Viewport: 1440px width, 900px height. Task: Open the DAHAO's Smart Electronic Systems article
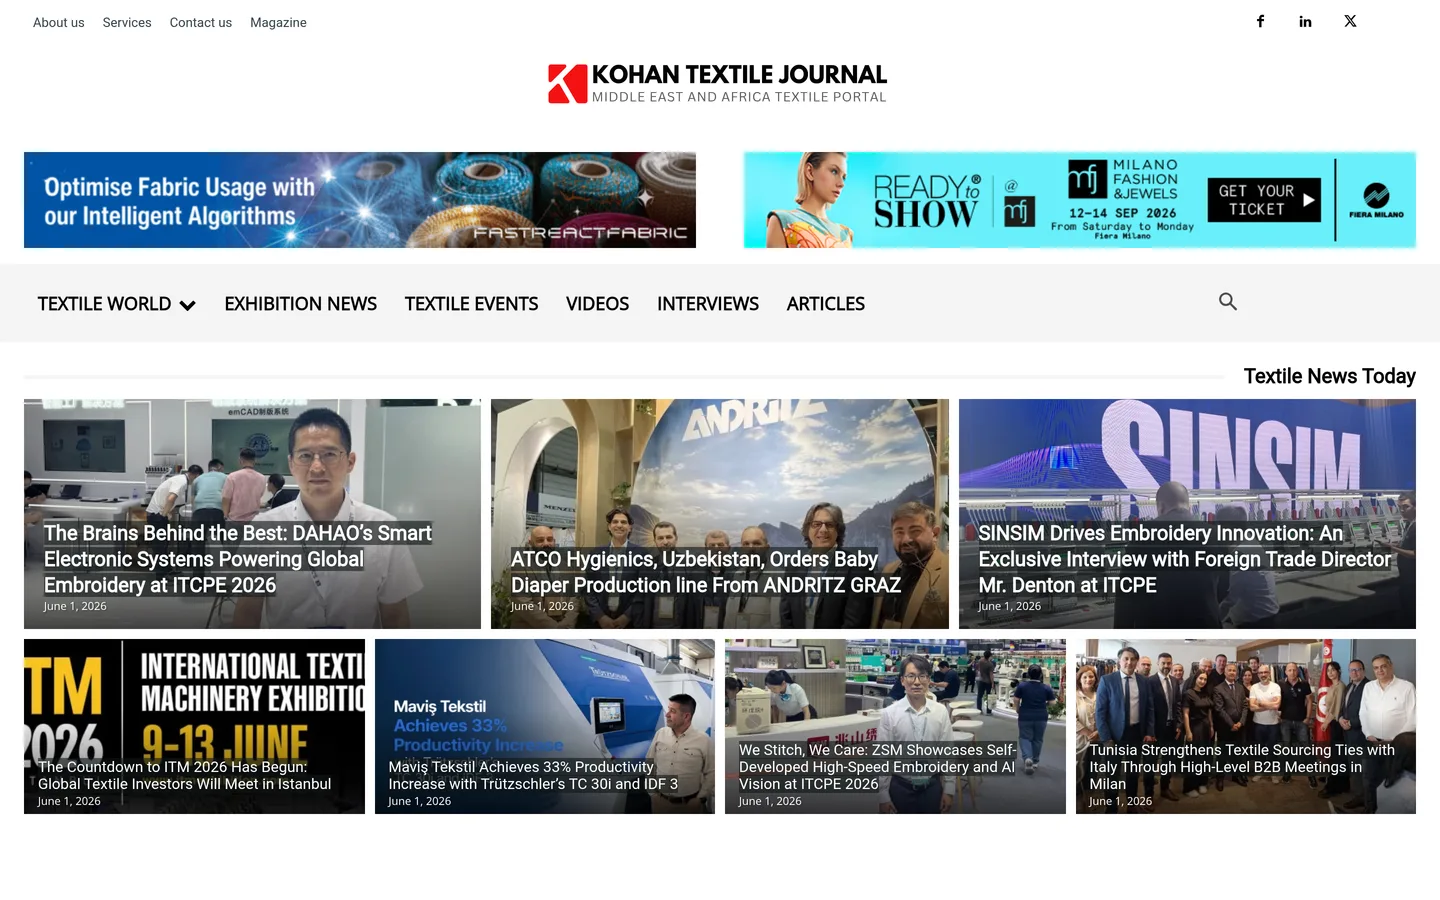pos(238,559)
